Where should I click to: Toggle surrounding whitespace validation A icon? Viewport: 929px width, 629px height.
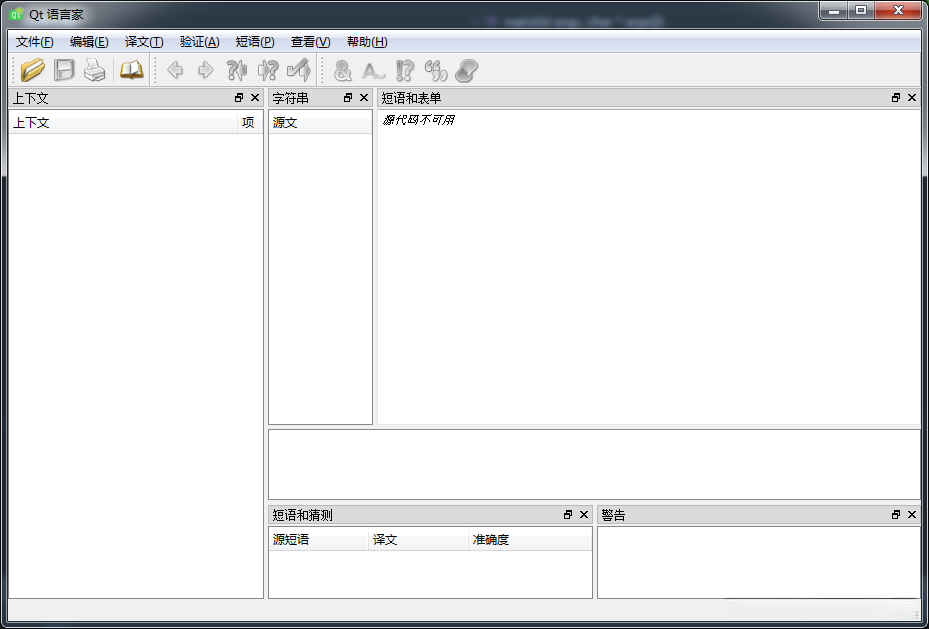373,70
